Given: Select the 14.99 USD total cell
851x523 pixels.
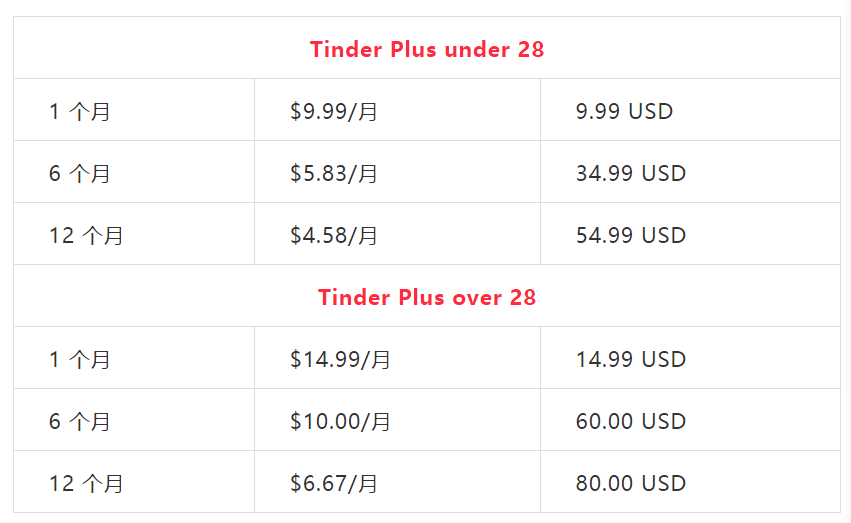Looking at the screenshot, I should pyautogui.click(x=630, y=359).
